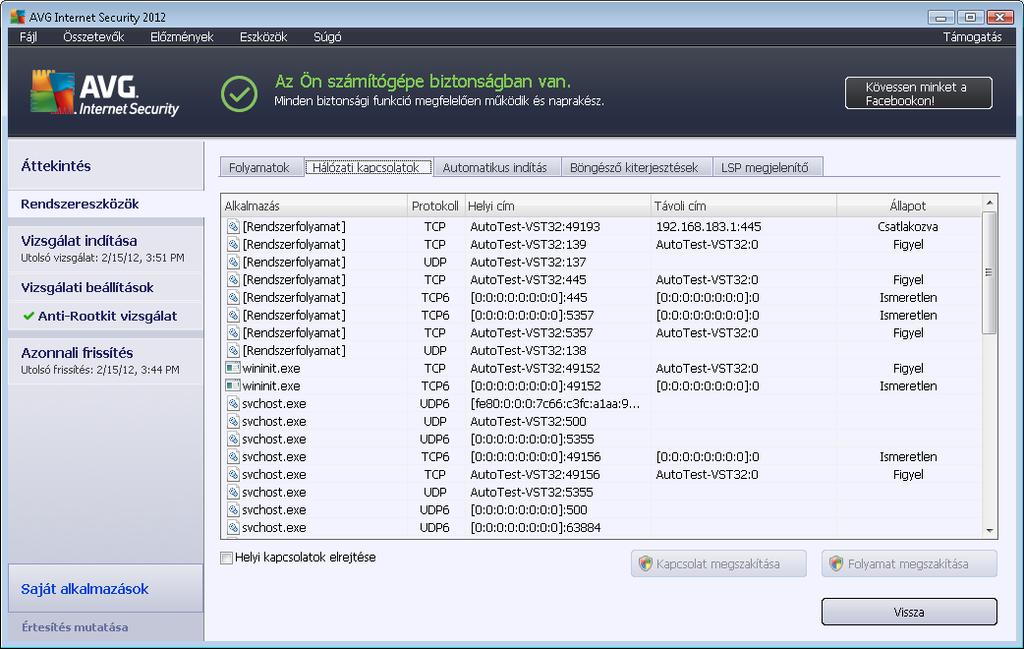Click icon of [Rendszerfolyamat] row with port 137
Viewport: 1024px width, 649px height.
pos(233,262)
